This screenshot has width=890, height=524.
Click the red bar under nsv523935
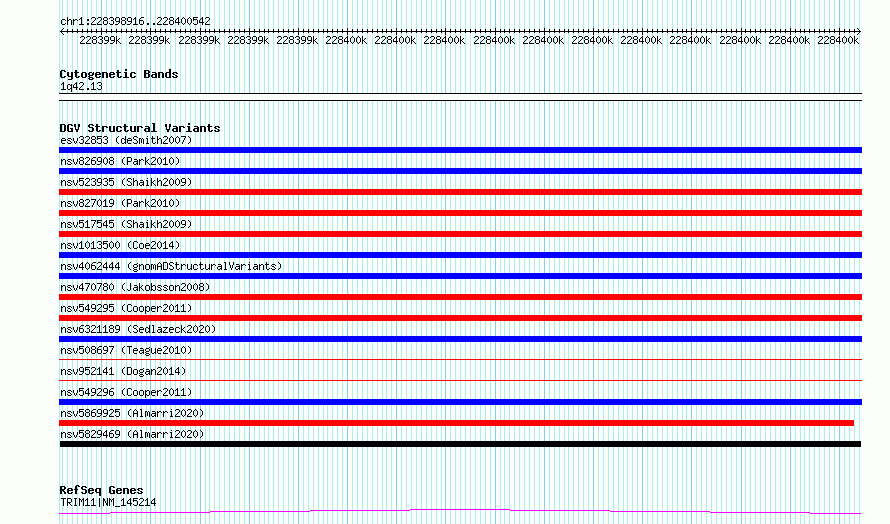[x=460, y=192]
